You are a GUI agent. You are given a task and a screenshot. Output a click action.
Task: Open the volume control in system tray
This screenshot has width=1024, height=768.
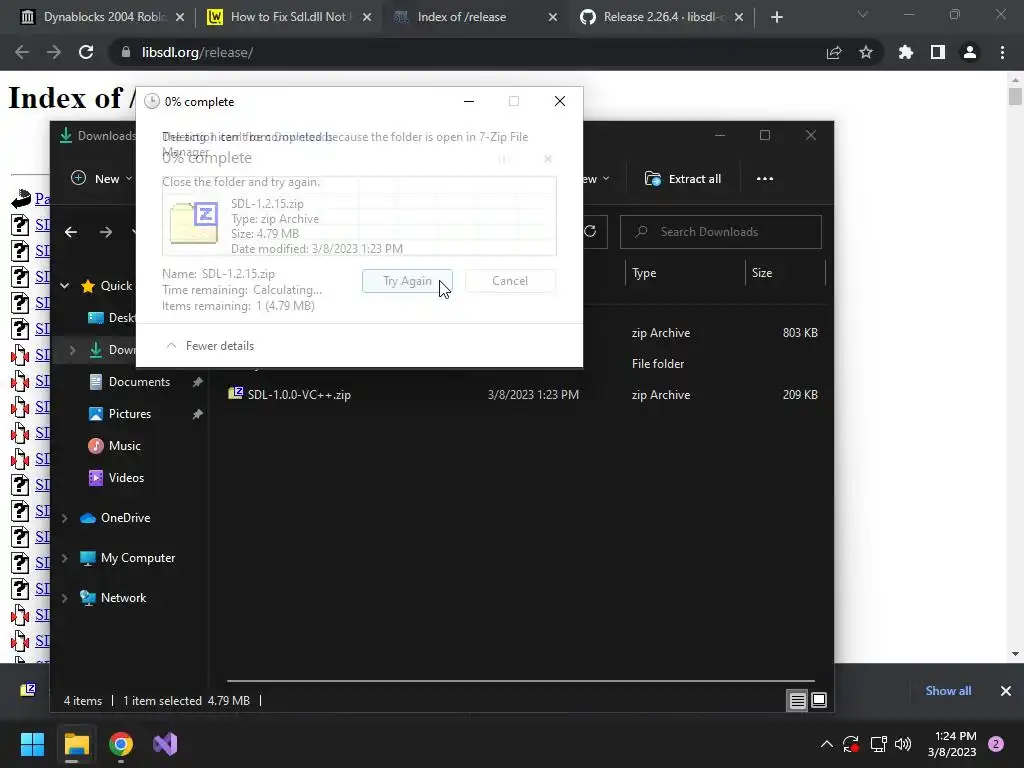coord(903,744)
